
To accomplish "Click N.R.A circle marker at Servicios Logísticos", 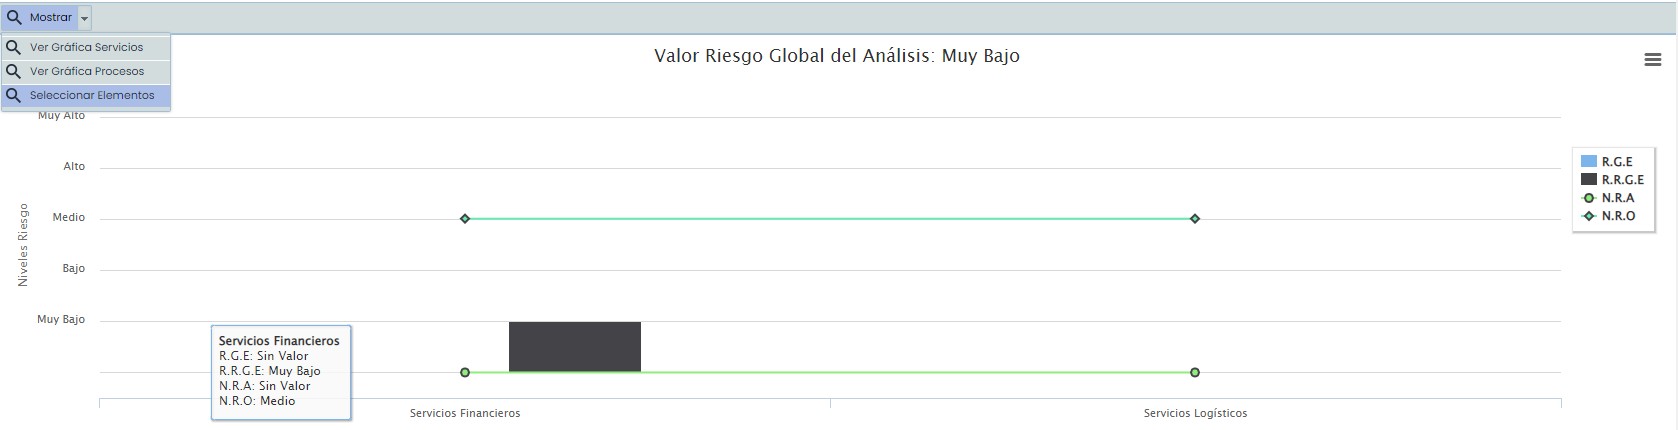I will [1195, 372].
